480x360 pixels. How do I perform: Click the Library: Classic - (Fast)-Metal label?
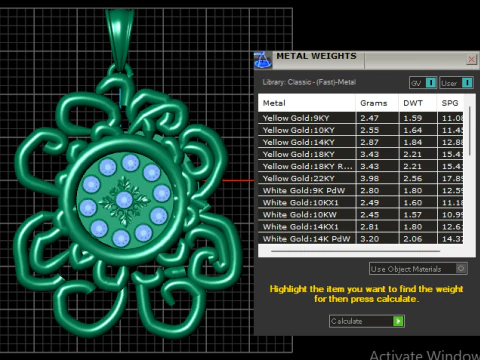[309, 82]
